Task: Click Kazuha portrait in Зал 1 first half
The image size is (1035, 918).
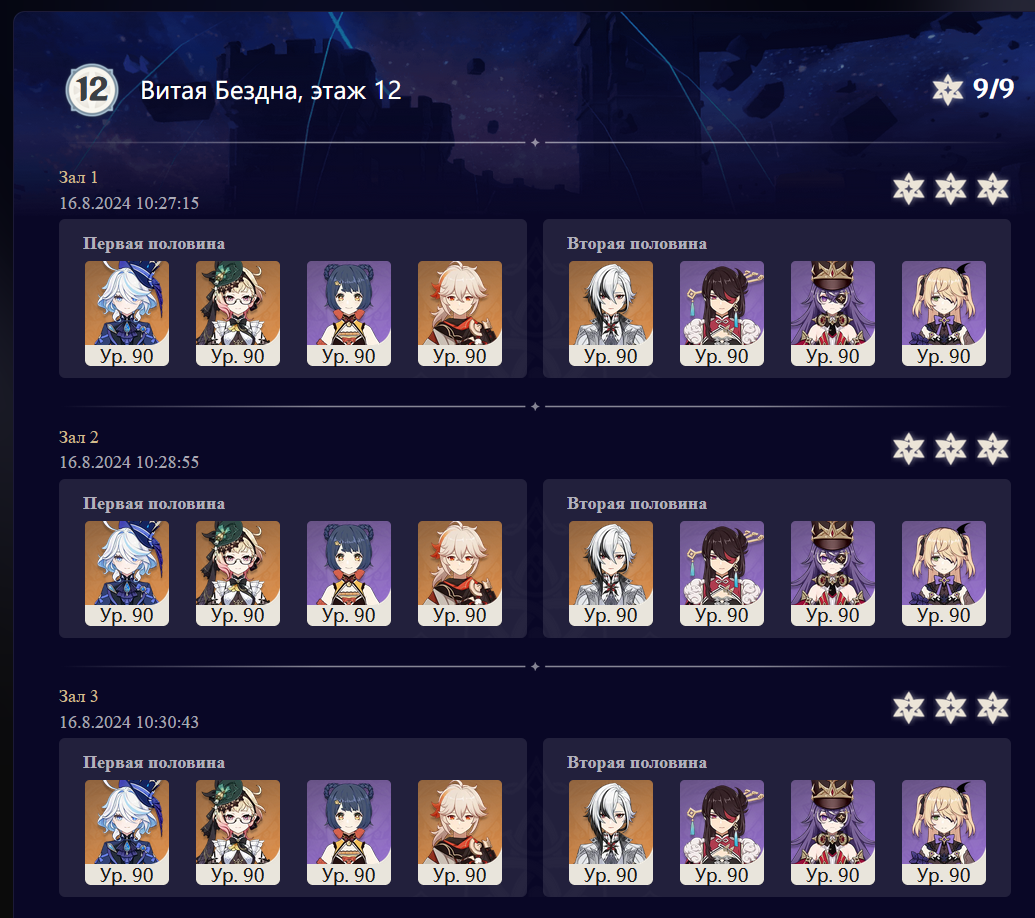Action: coord(459,313)
